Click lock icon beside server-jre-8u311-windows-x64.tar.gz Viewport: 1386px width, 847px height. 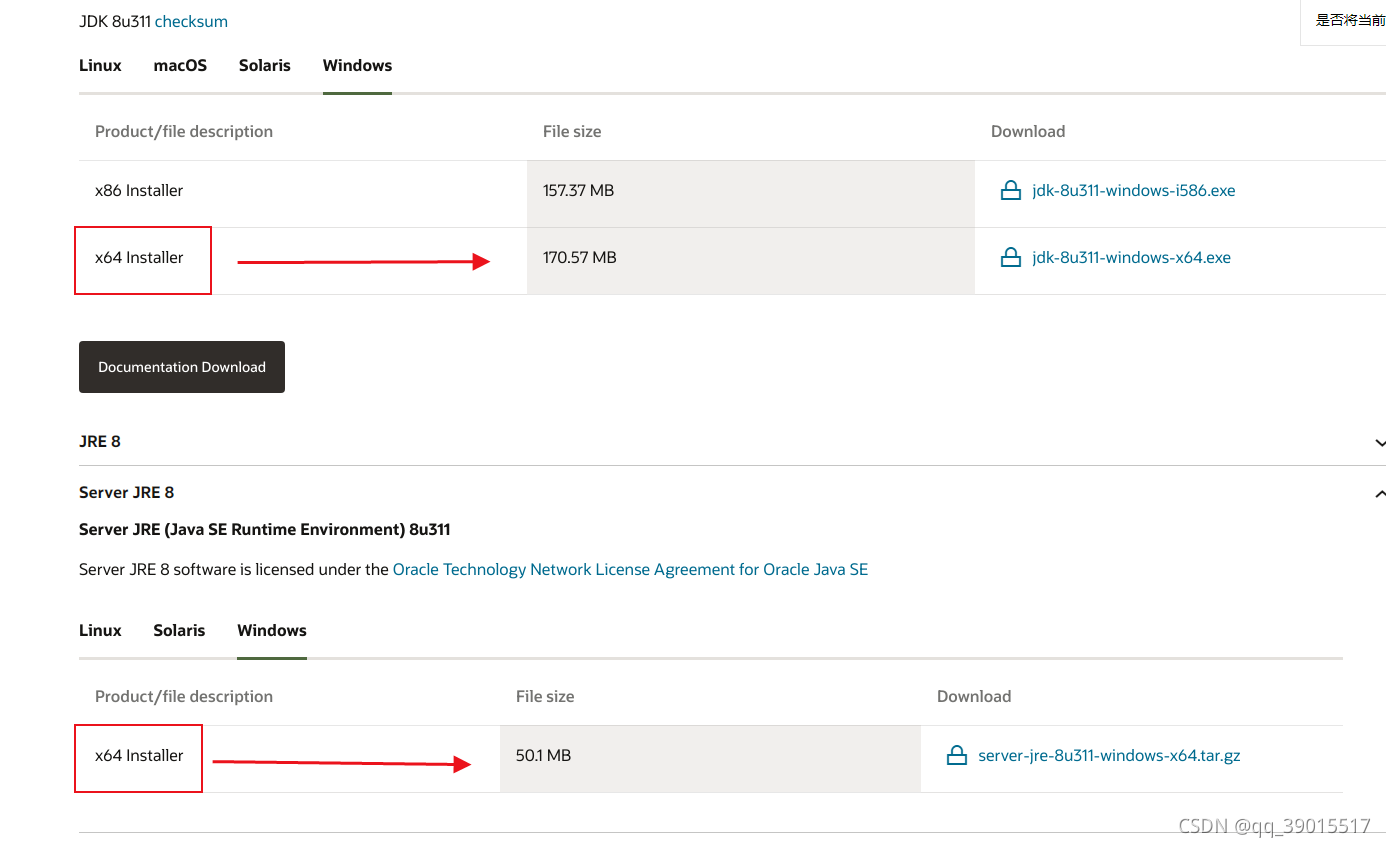[956, 755]
